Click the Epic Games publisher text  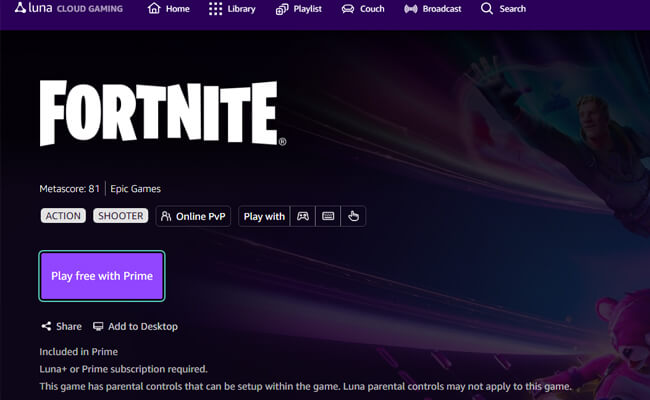(136, 189)
